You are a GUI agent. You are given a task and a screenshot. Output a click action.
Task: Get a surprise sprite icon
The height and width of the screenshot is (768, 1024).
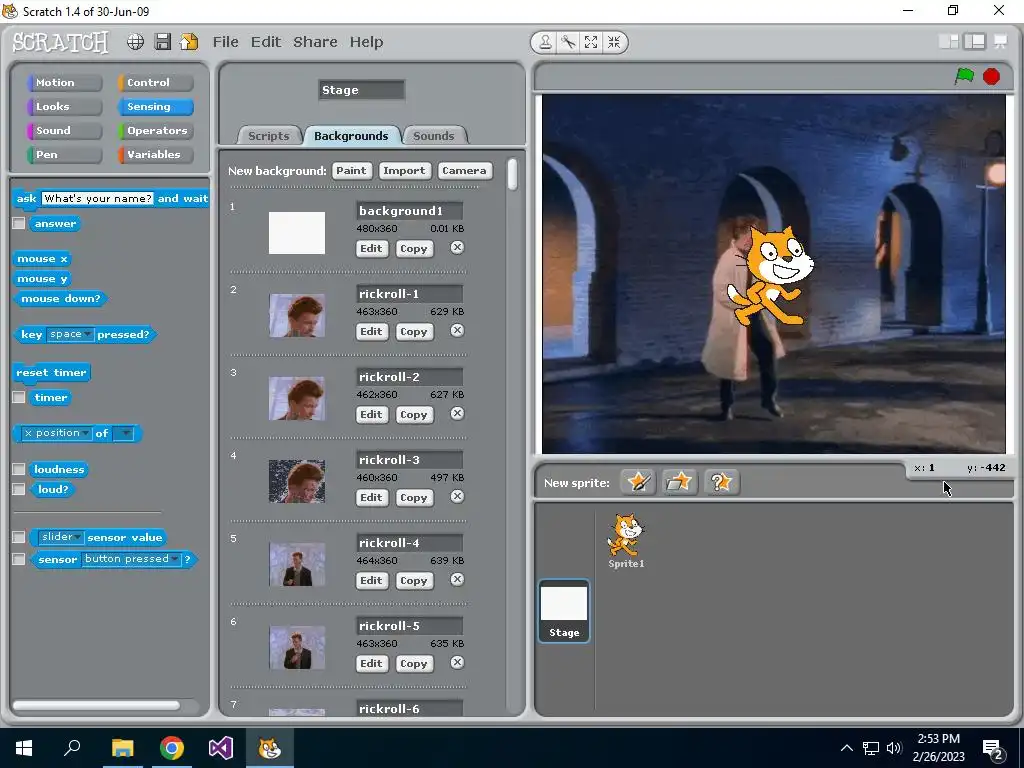721,483
